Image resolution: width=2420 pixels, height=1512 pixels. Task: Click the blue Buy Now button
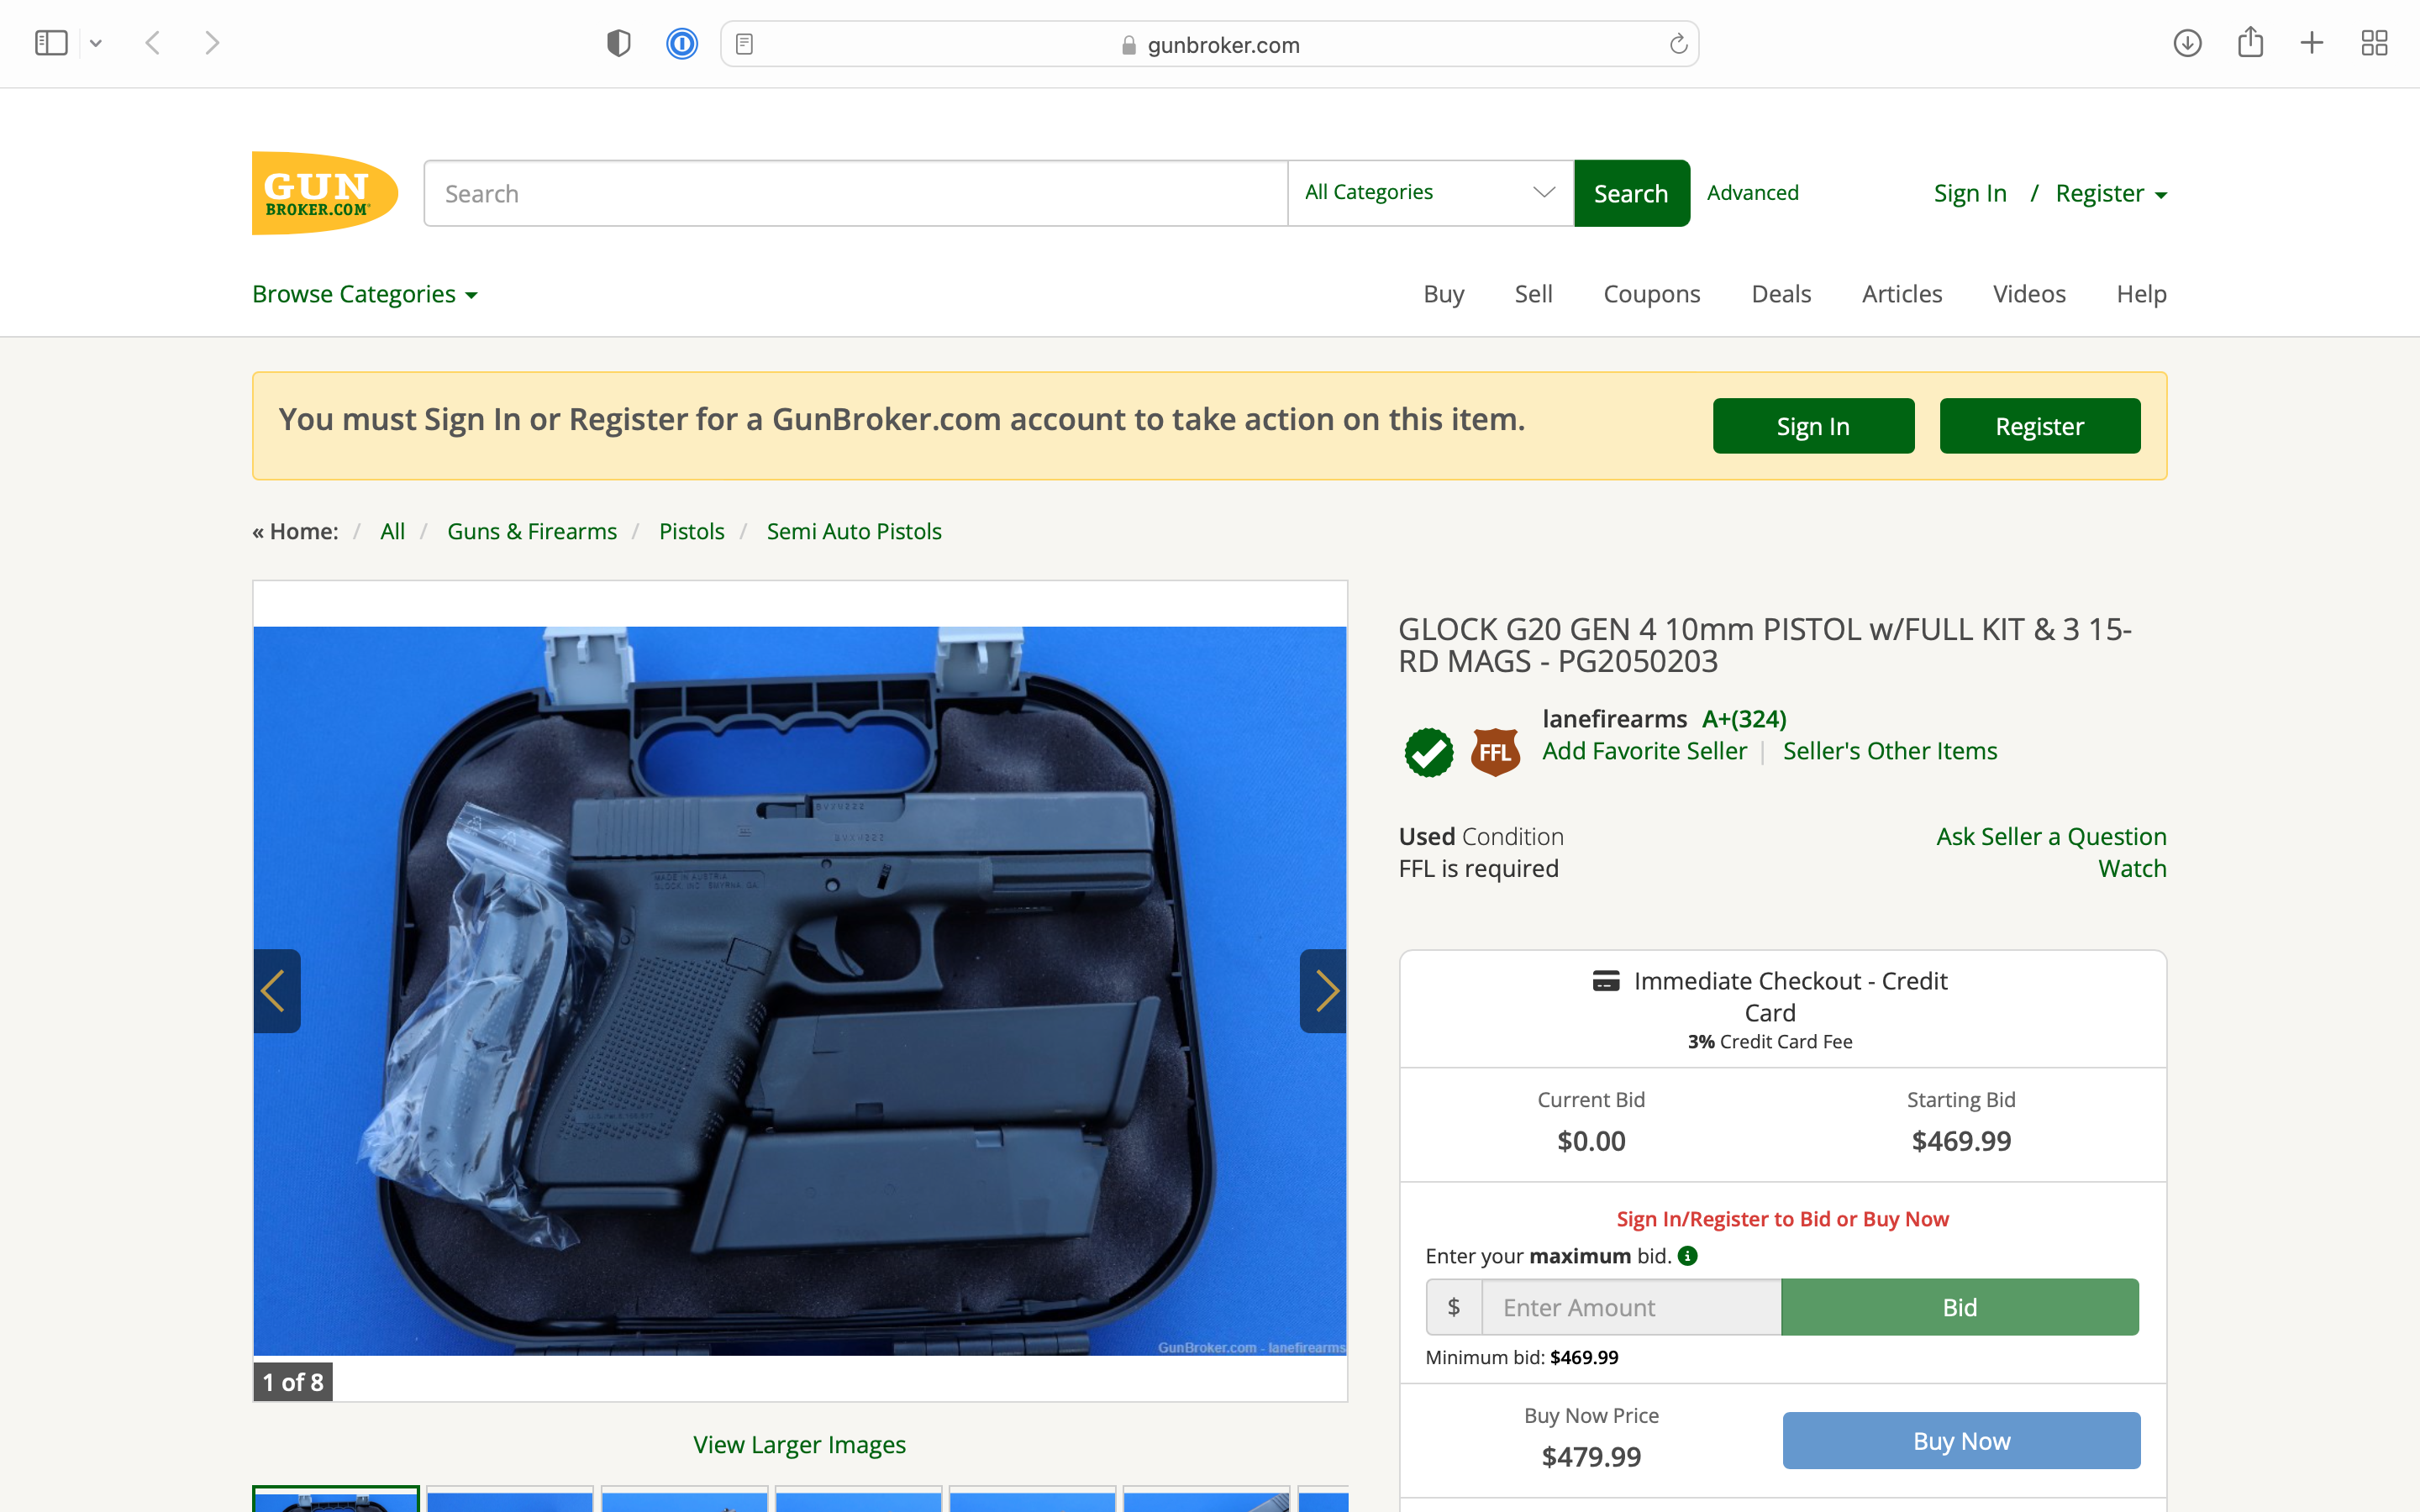[1961, 1440]
